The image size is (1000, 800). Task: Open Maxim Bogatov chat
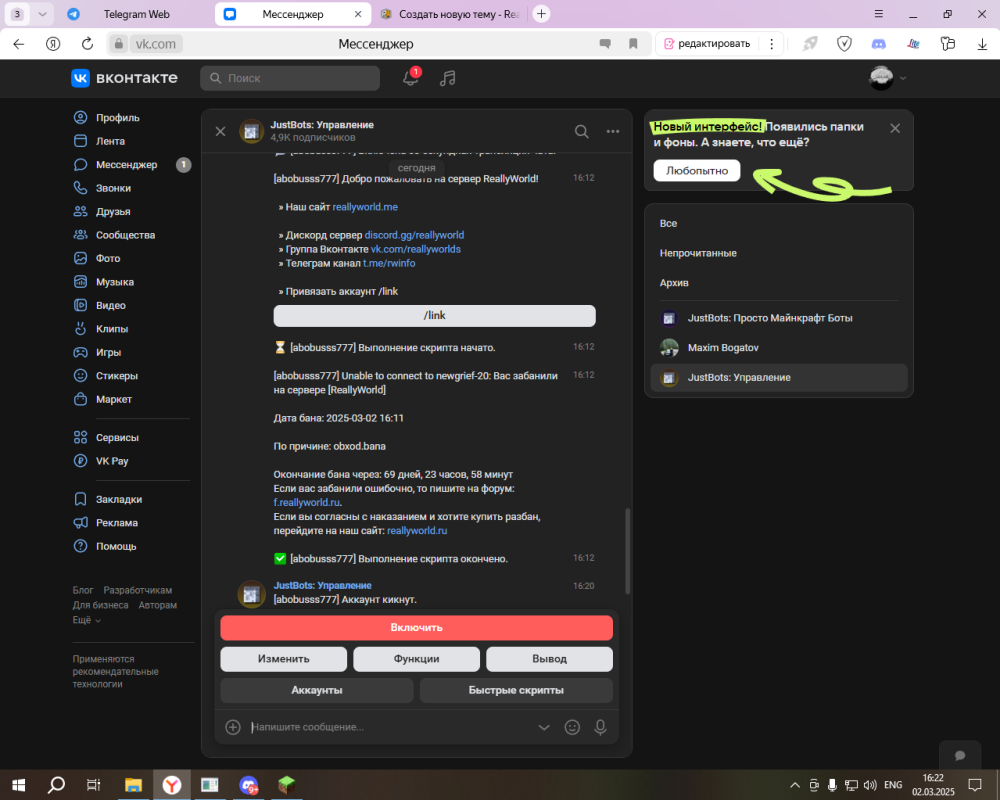click(779, 348)
